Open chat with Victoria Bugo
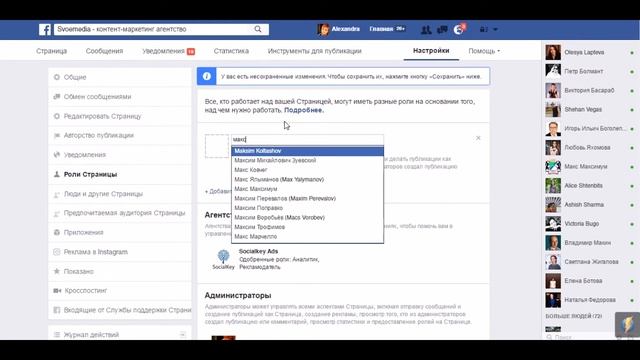 point(590,224)
